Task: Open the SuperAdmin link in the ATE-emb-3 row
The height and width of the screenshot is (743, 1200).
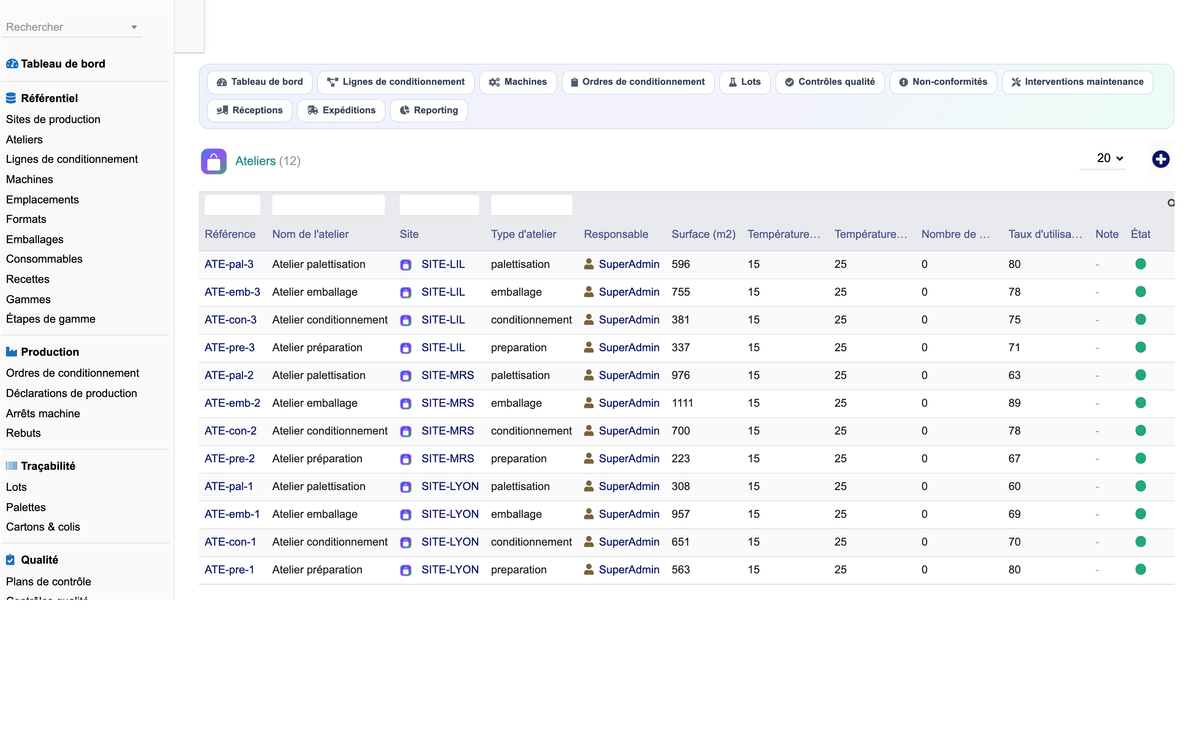Action: click(629, 292)
